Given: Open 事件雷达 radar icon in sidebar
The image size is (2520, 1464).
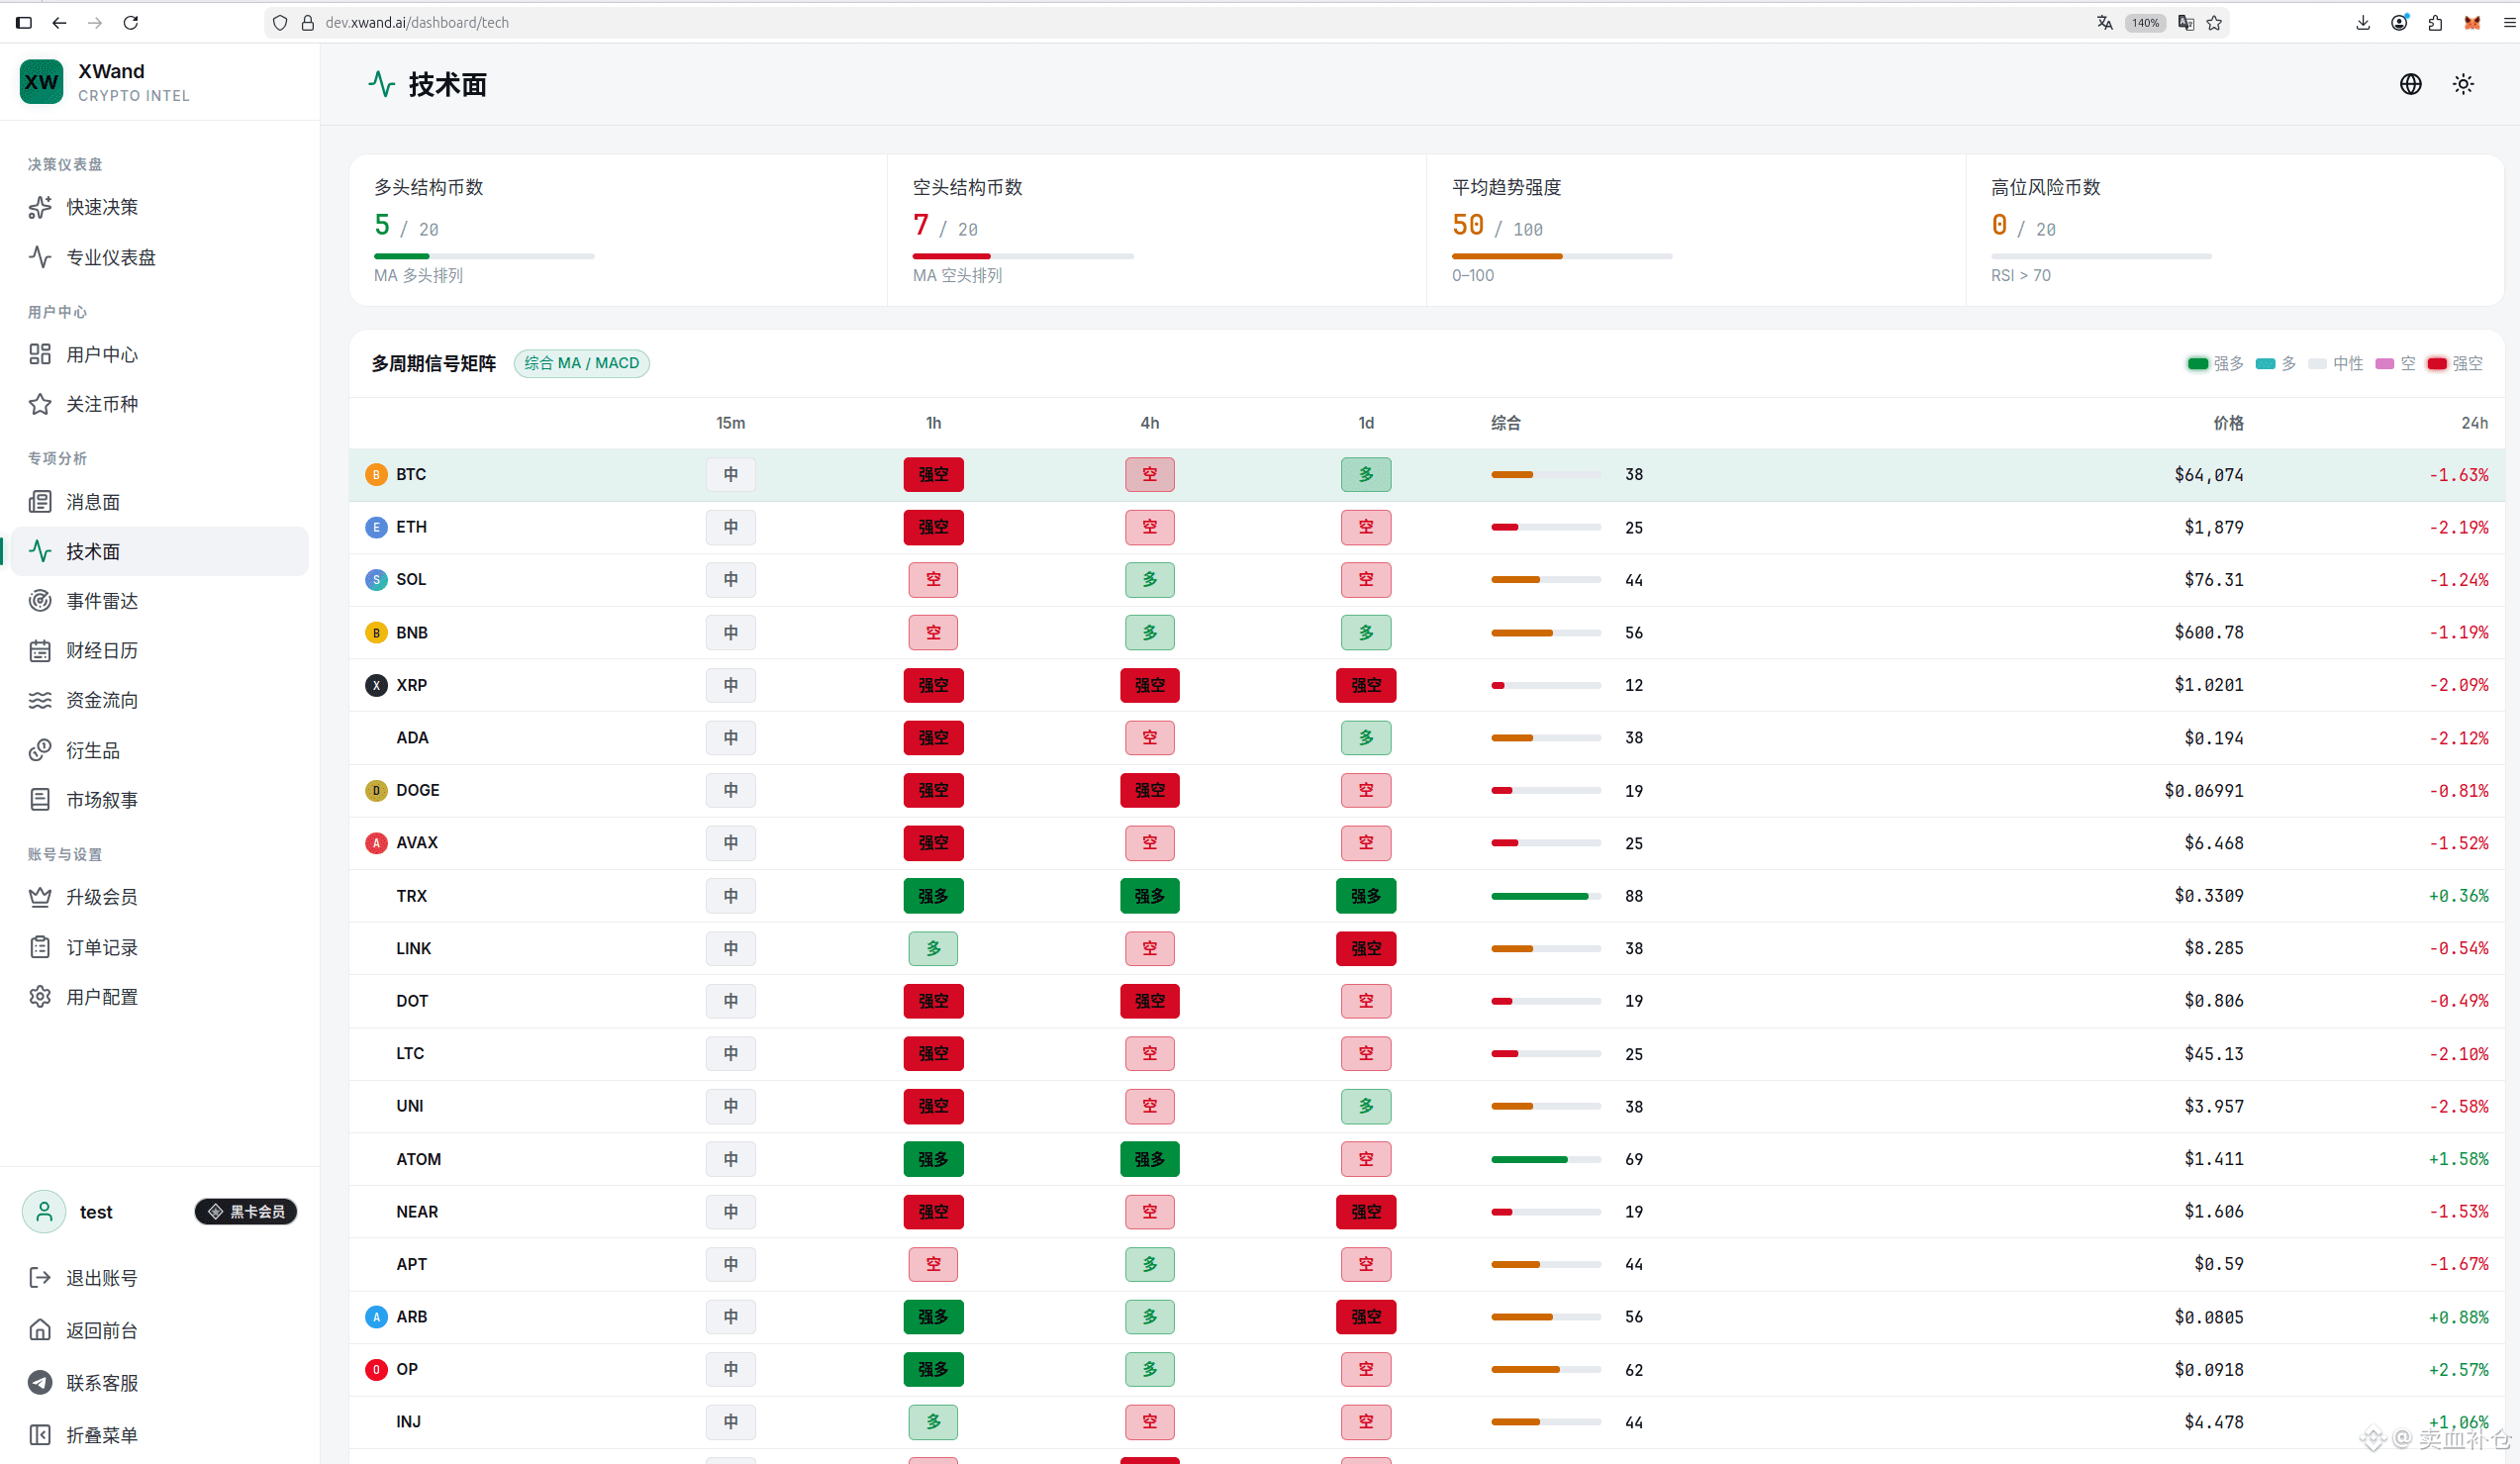Looking at the screenshot, I should coord(40,601).
